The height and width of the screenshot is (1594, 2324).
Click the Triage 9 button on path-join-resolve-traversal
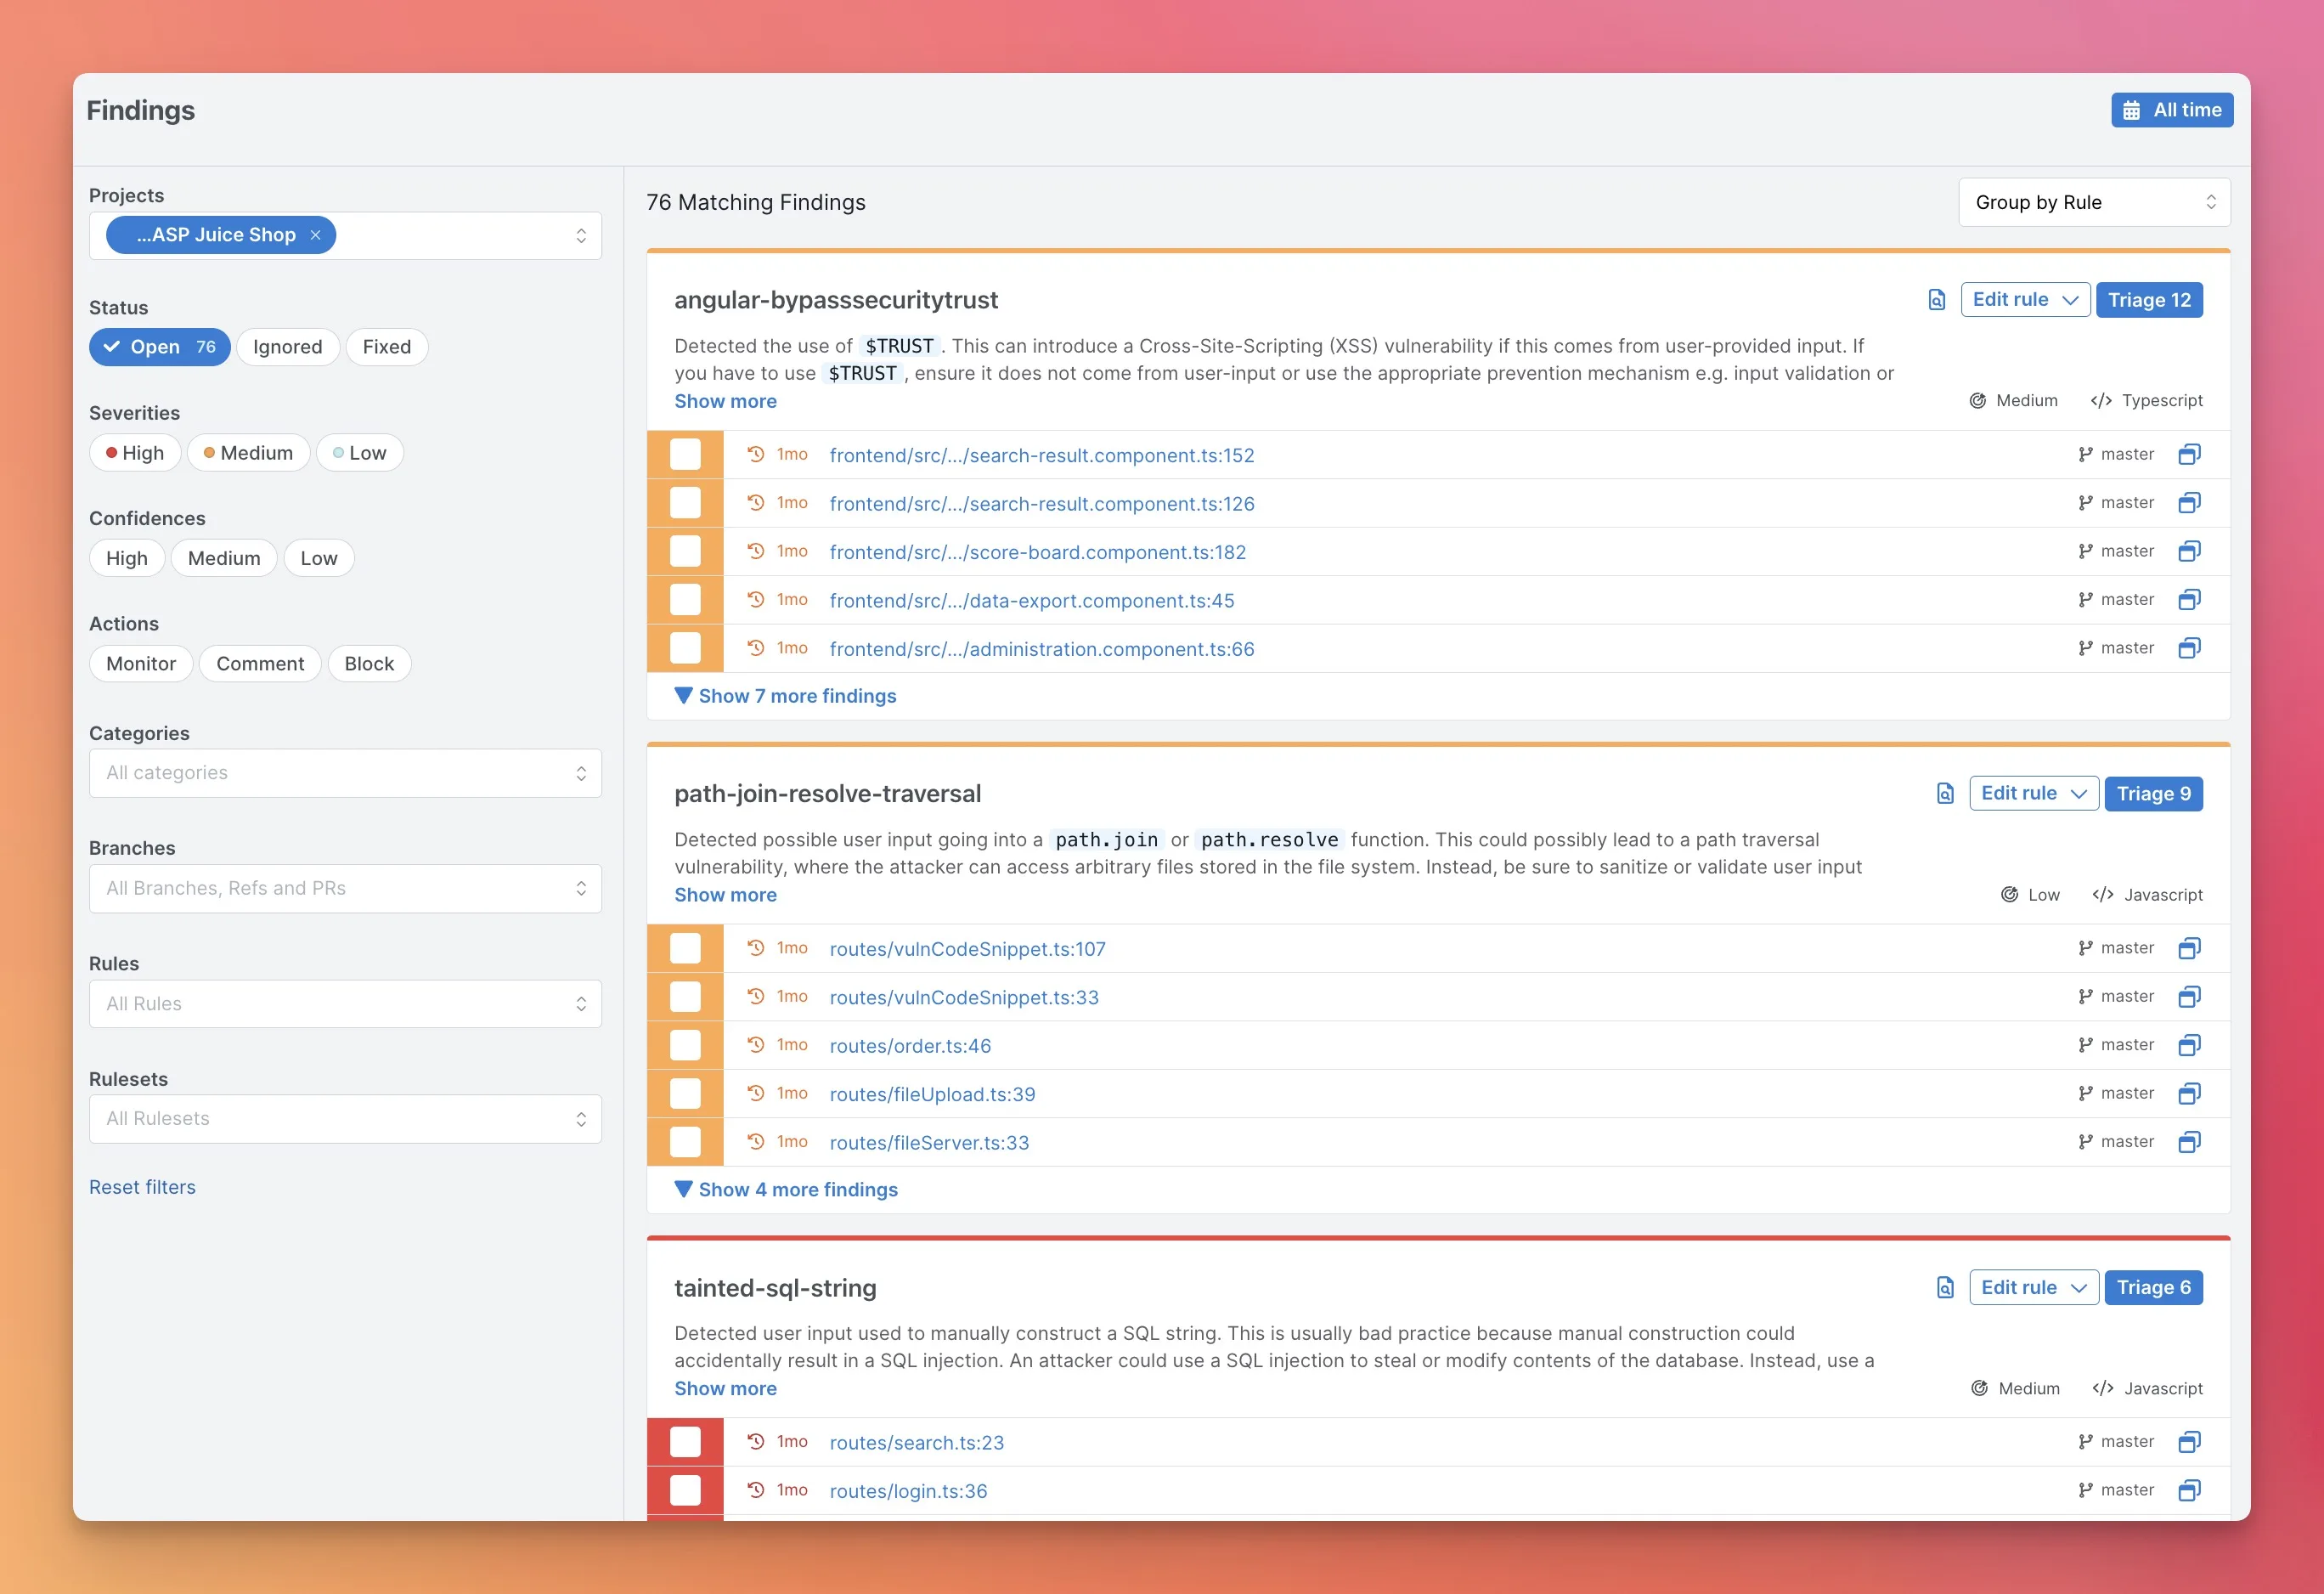point(2154,793)
